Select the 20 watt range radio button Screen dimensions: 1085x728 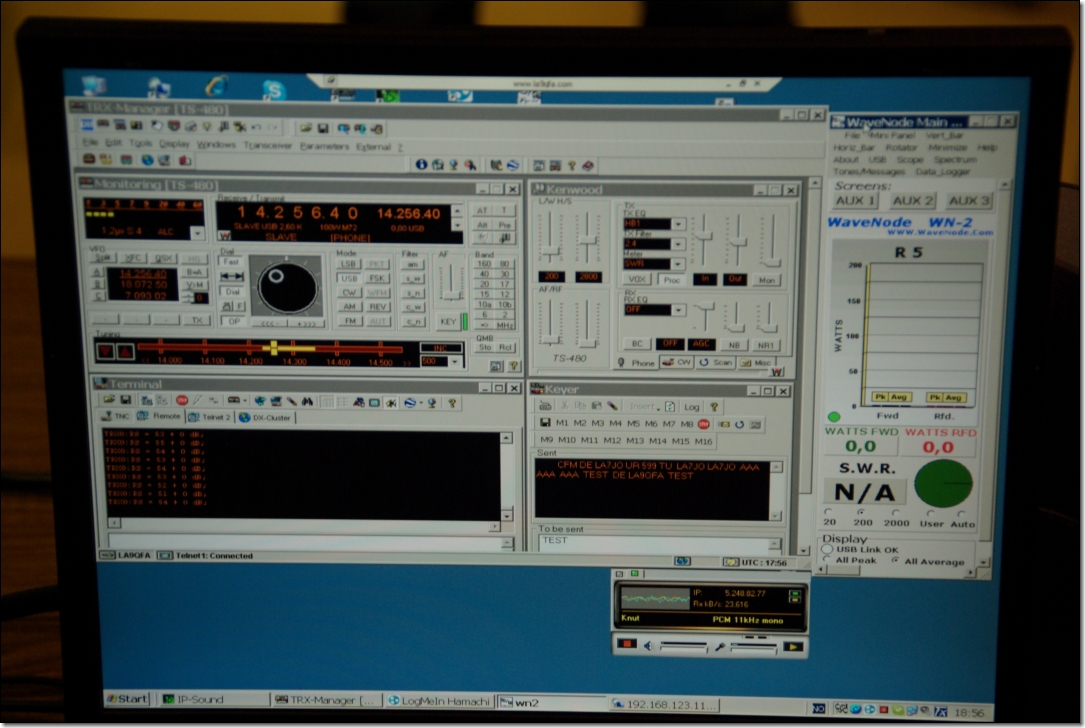point(828,512)
